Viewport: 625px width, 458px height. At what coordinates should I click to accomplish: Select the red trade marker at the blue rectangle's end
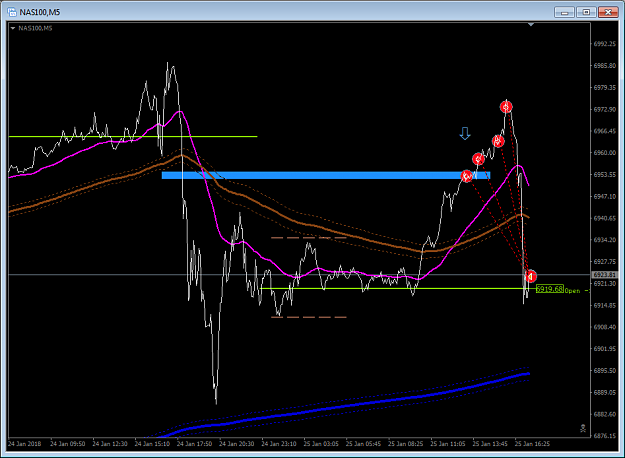[467, 176]
